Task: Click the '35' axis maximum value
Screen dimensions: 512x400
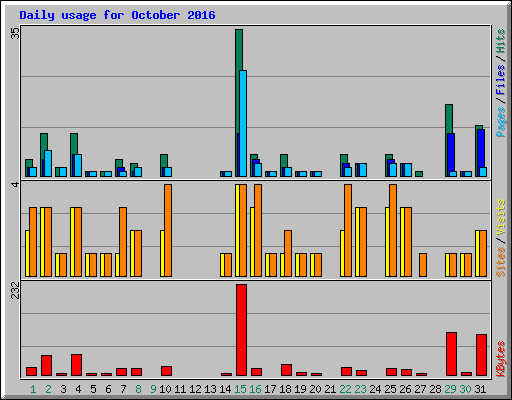Action: click(15, 33)
